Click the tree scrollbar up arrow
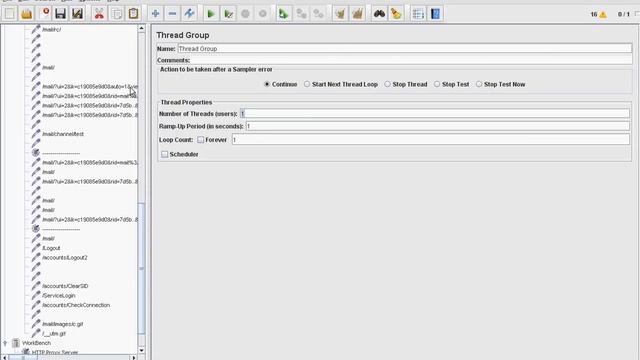640x360 pixels. tap(142, 28)
